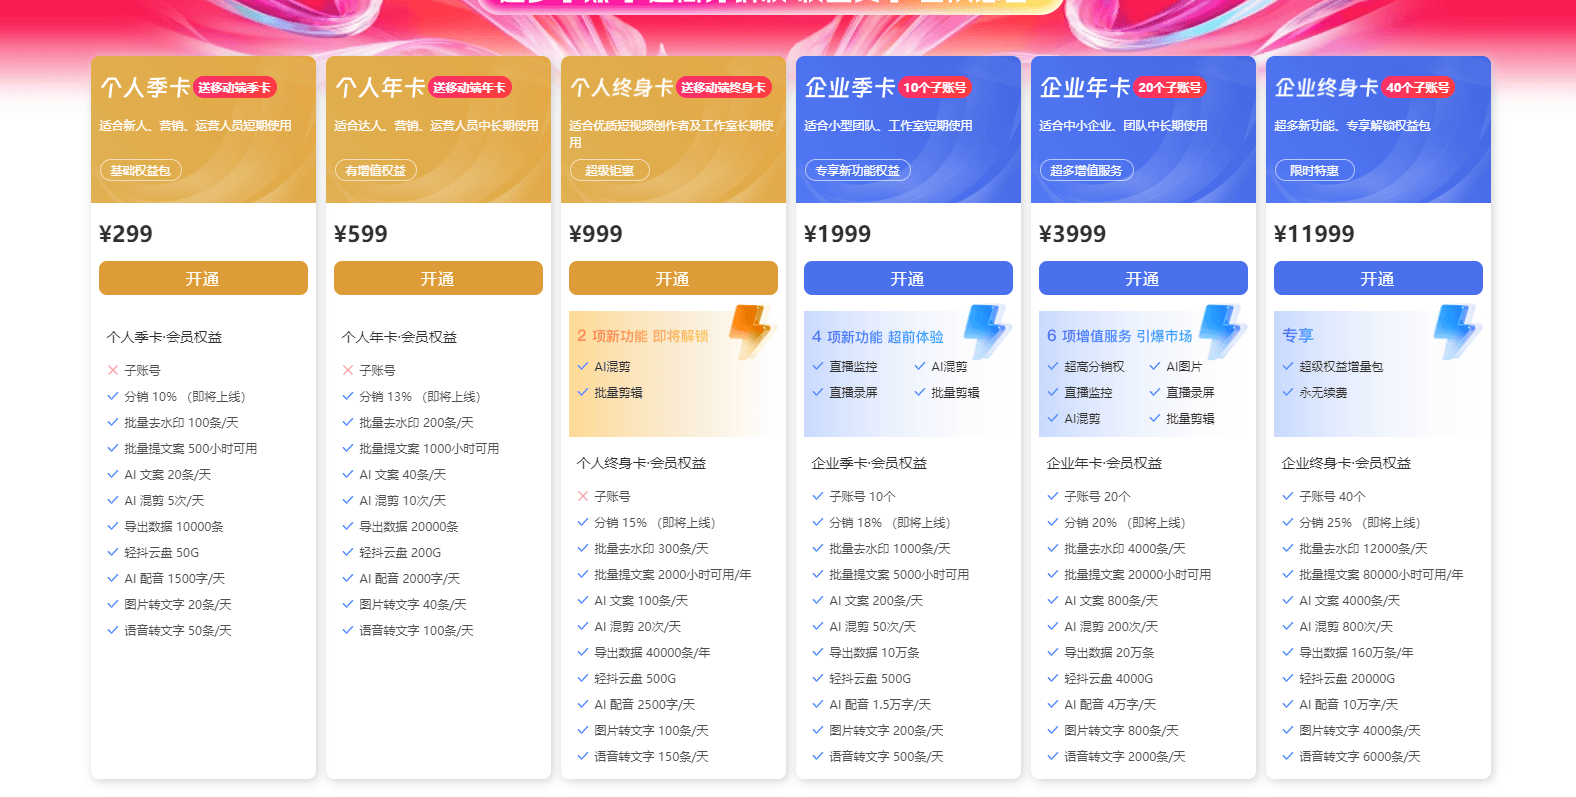Click the 20个子账号 badge on 企业年卡
This screenshot has height=797, width=1576.
[1169, 88]
